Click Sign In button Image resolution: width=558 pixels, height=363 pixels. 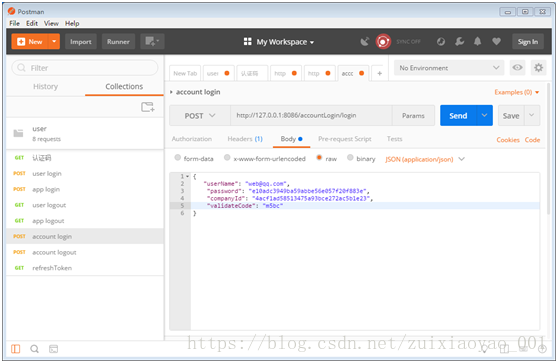(x=528, y=42)
